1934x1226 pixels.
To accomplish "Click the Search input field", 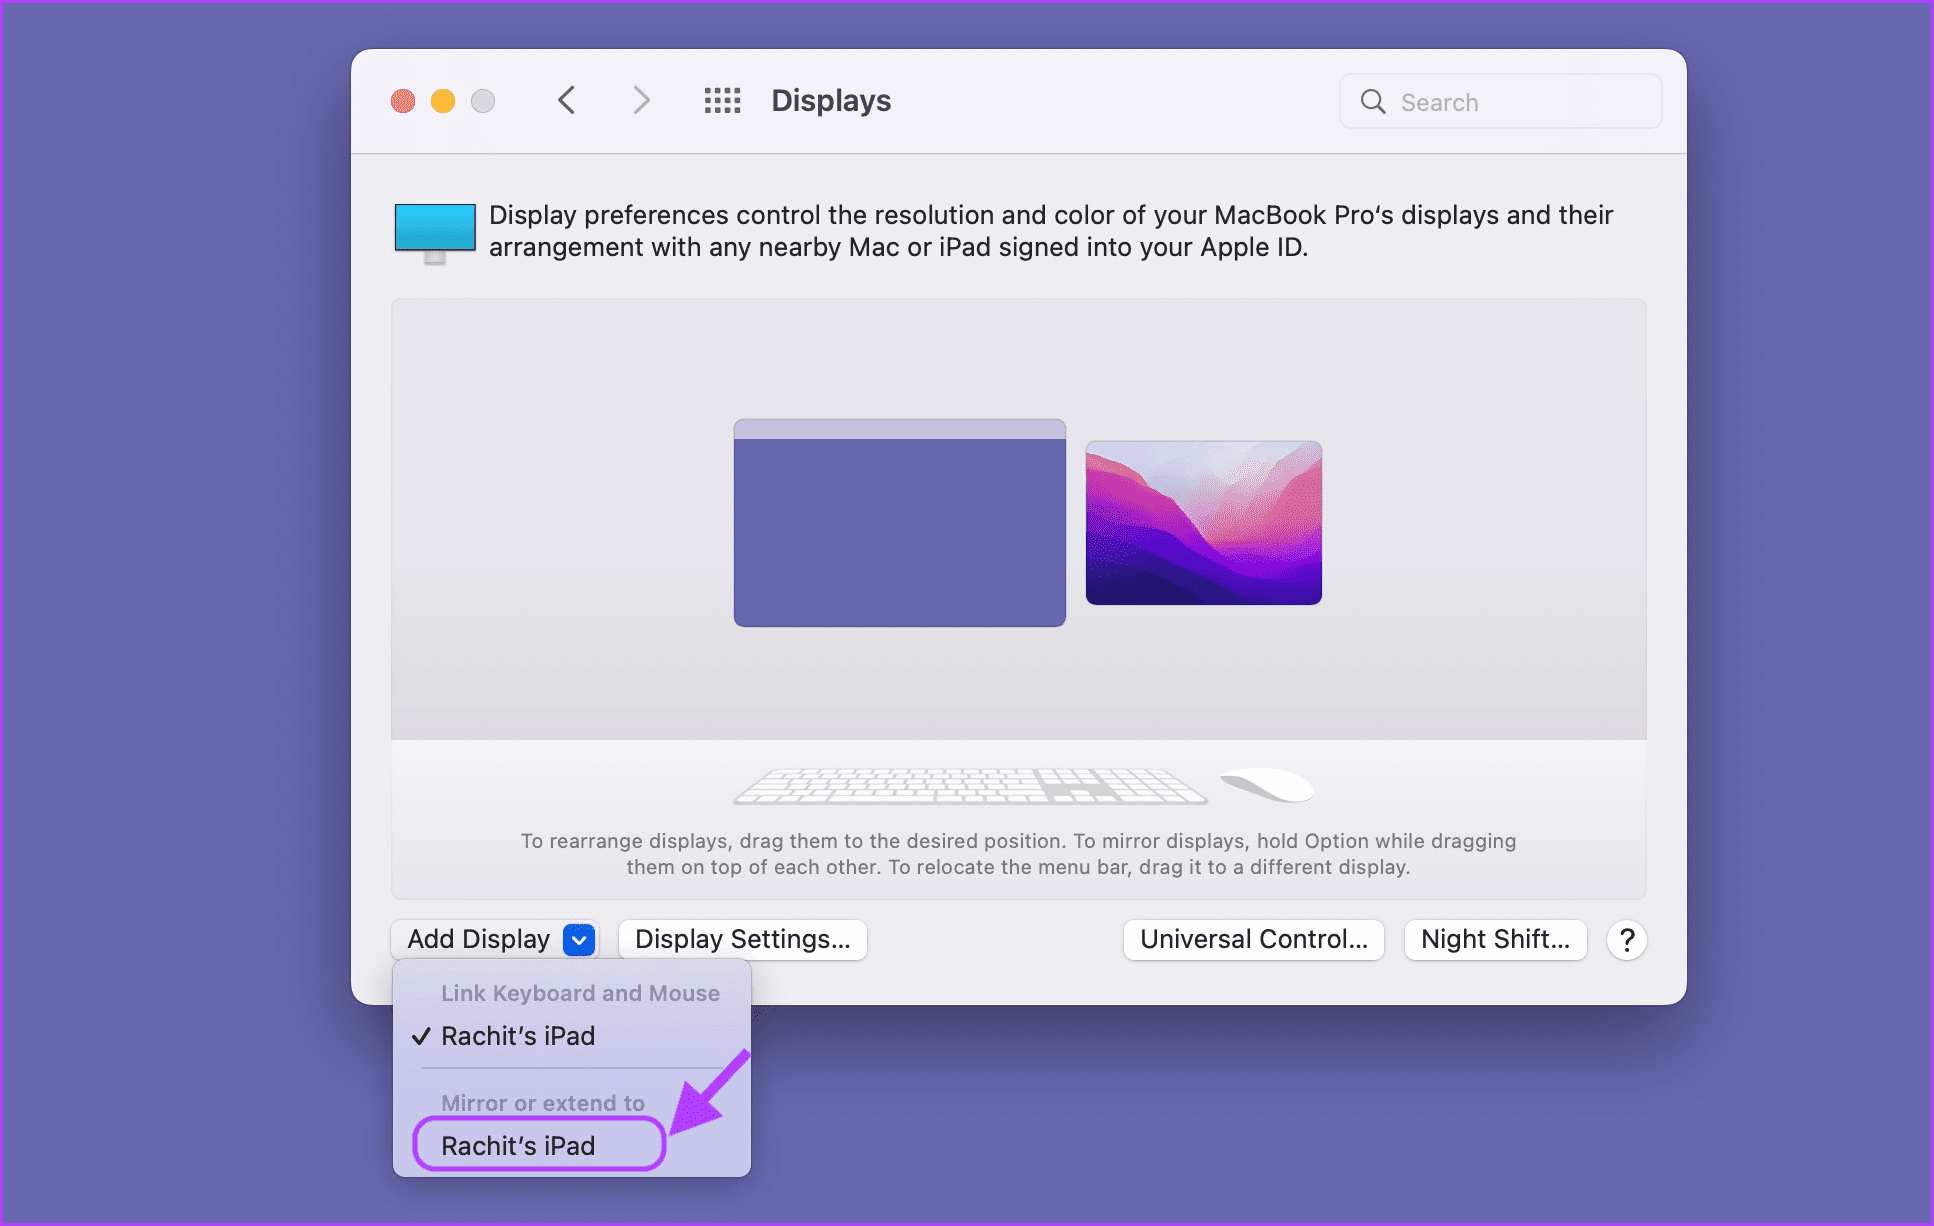I will point(1501,102).
